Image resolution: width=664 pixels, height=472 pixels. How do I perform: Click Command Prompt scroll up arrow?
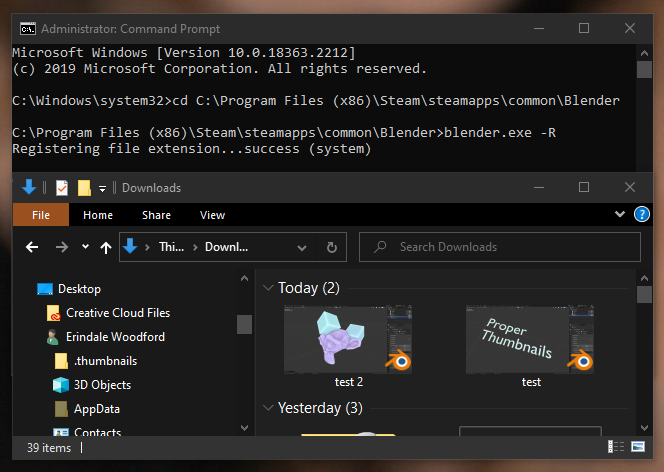click(x=644, y=53)
